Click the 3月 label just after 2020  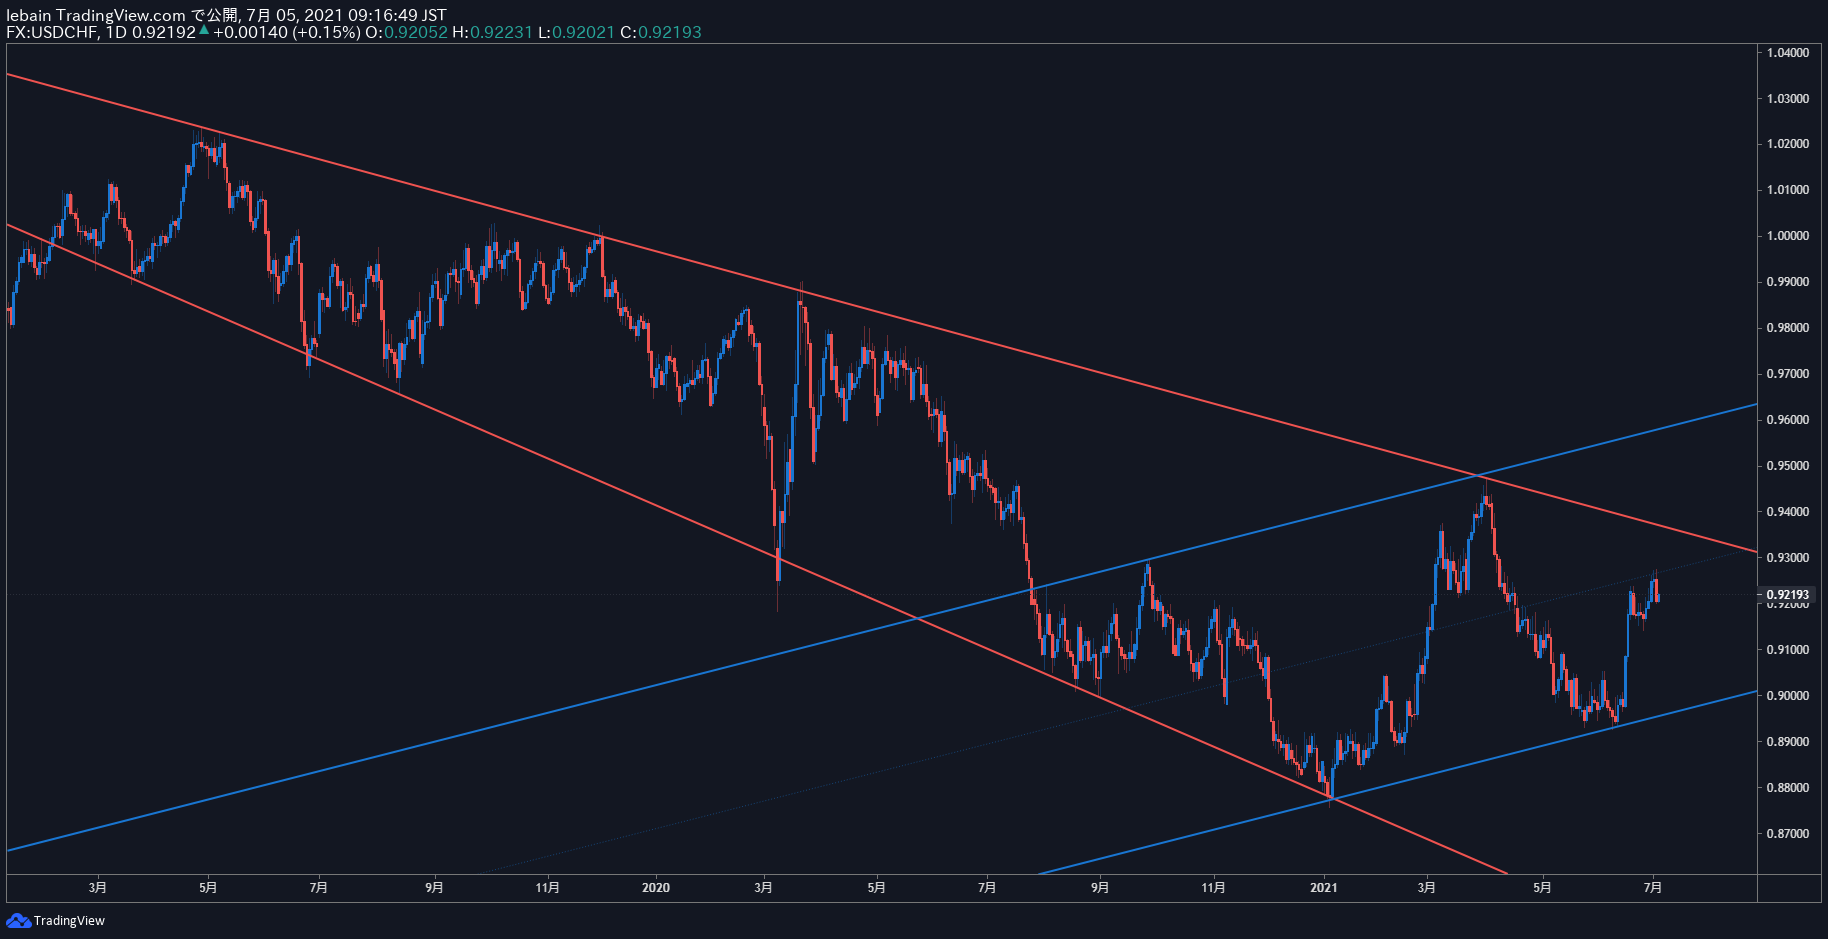(x=764, y=888)
